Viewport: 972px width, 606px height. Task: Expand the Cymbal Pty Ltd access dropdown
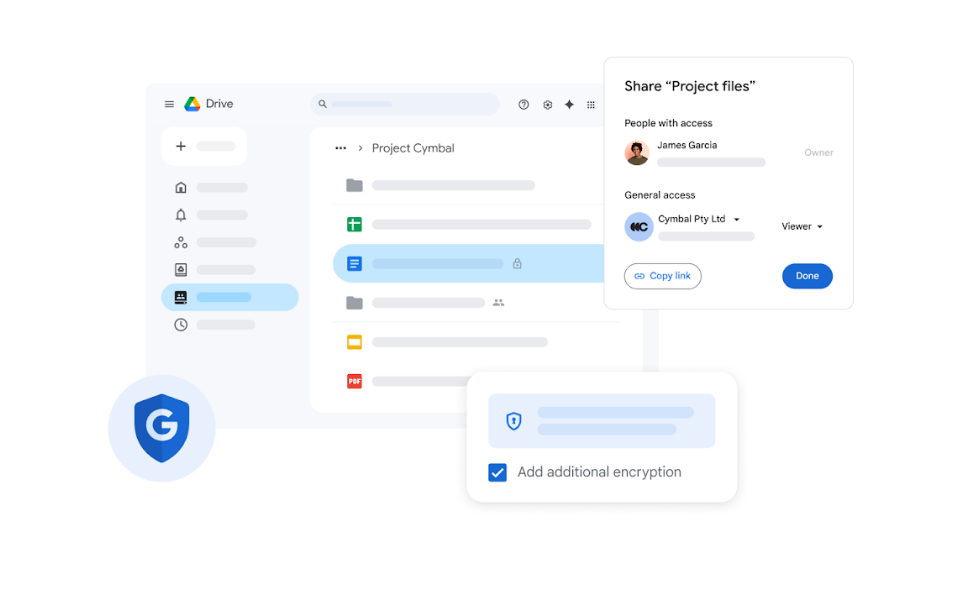click(x=737, y=219)
